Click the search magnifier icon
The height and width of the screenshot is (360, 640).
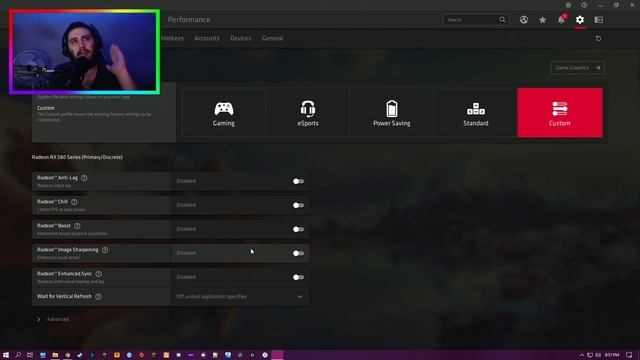pyautogui.click(x=502, y=20)
